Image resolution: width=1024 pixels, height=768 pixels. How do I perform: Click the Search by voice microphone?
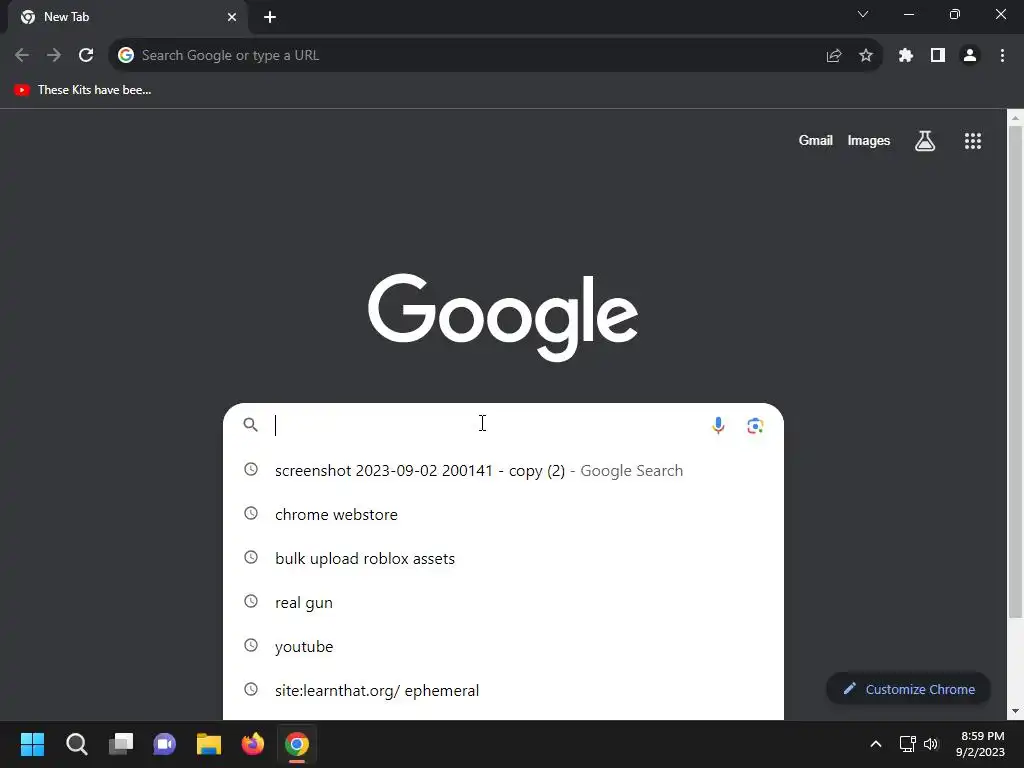pos(718,425)
